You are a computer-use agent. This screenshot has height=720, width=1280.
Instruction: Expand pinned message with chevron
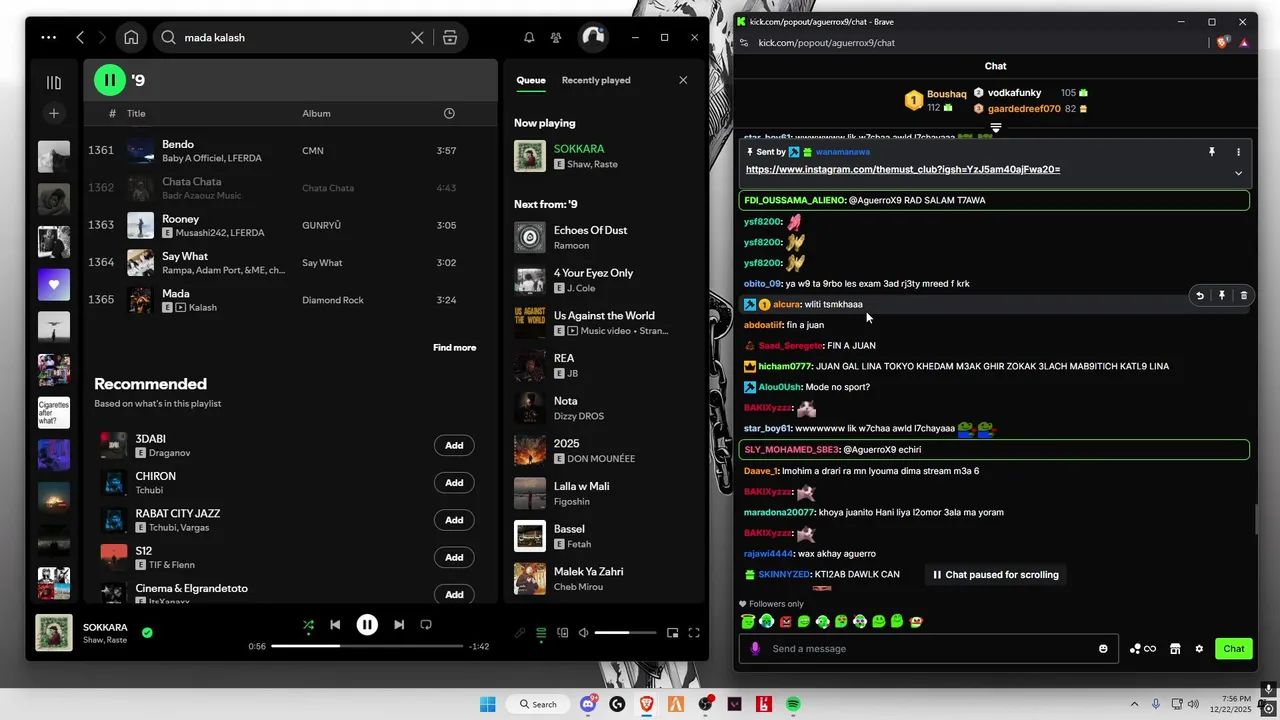(x=1238, y=173)
